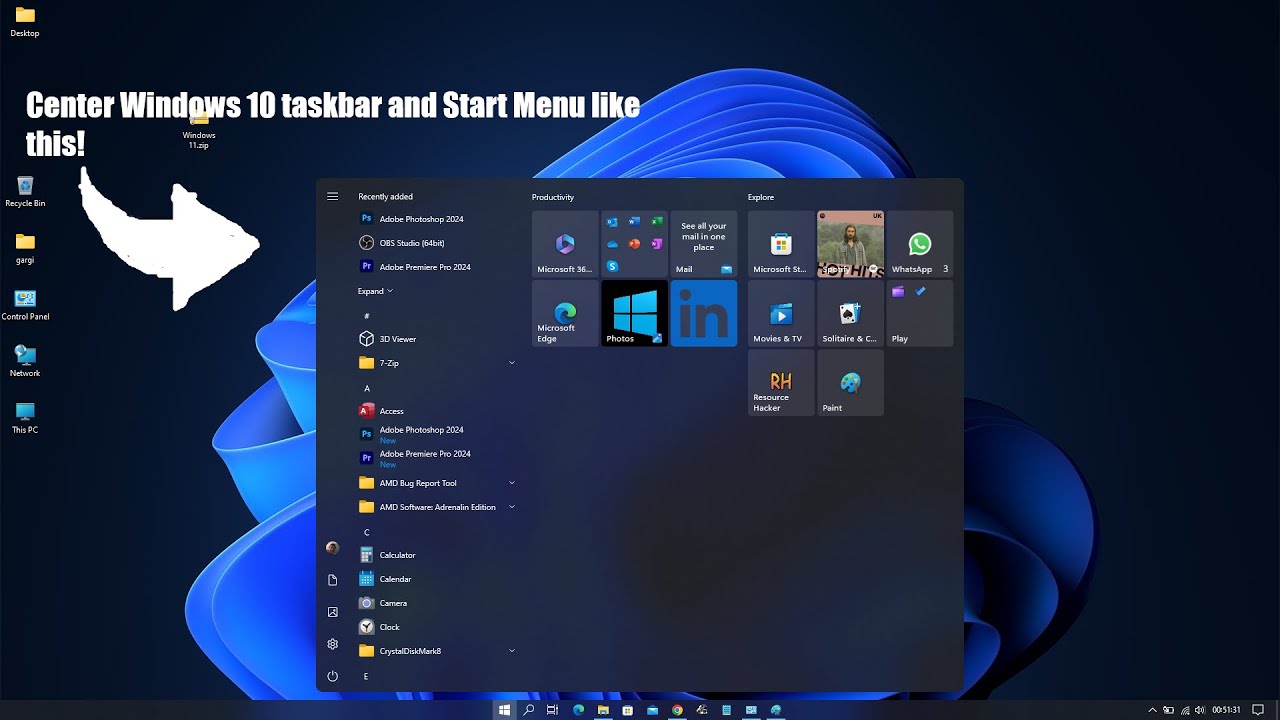
Task: Click the A letter heading
Action: [367, 388]
